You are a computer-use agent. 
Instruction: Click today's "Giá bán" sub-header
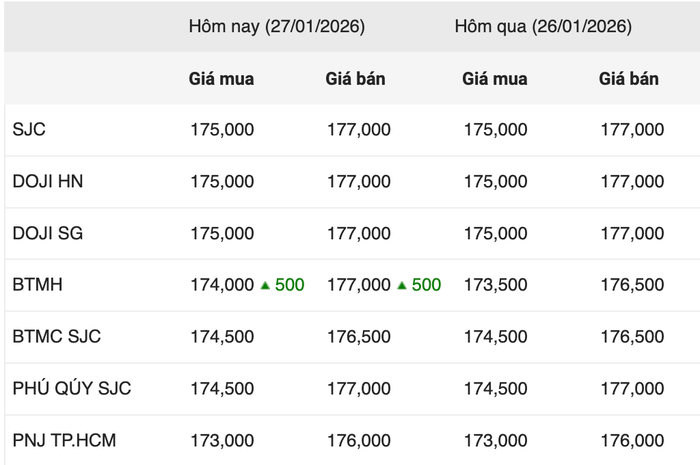click(x=355, y=78)
